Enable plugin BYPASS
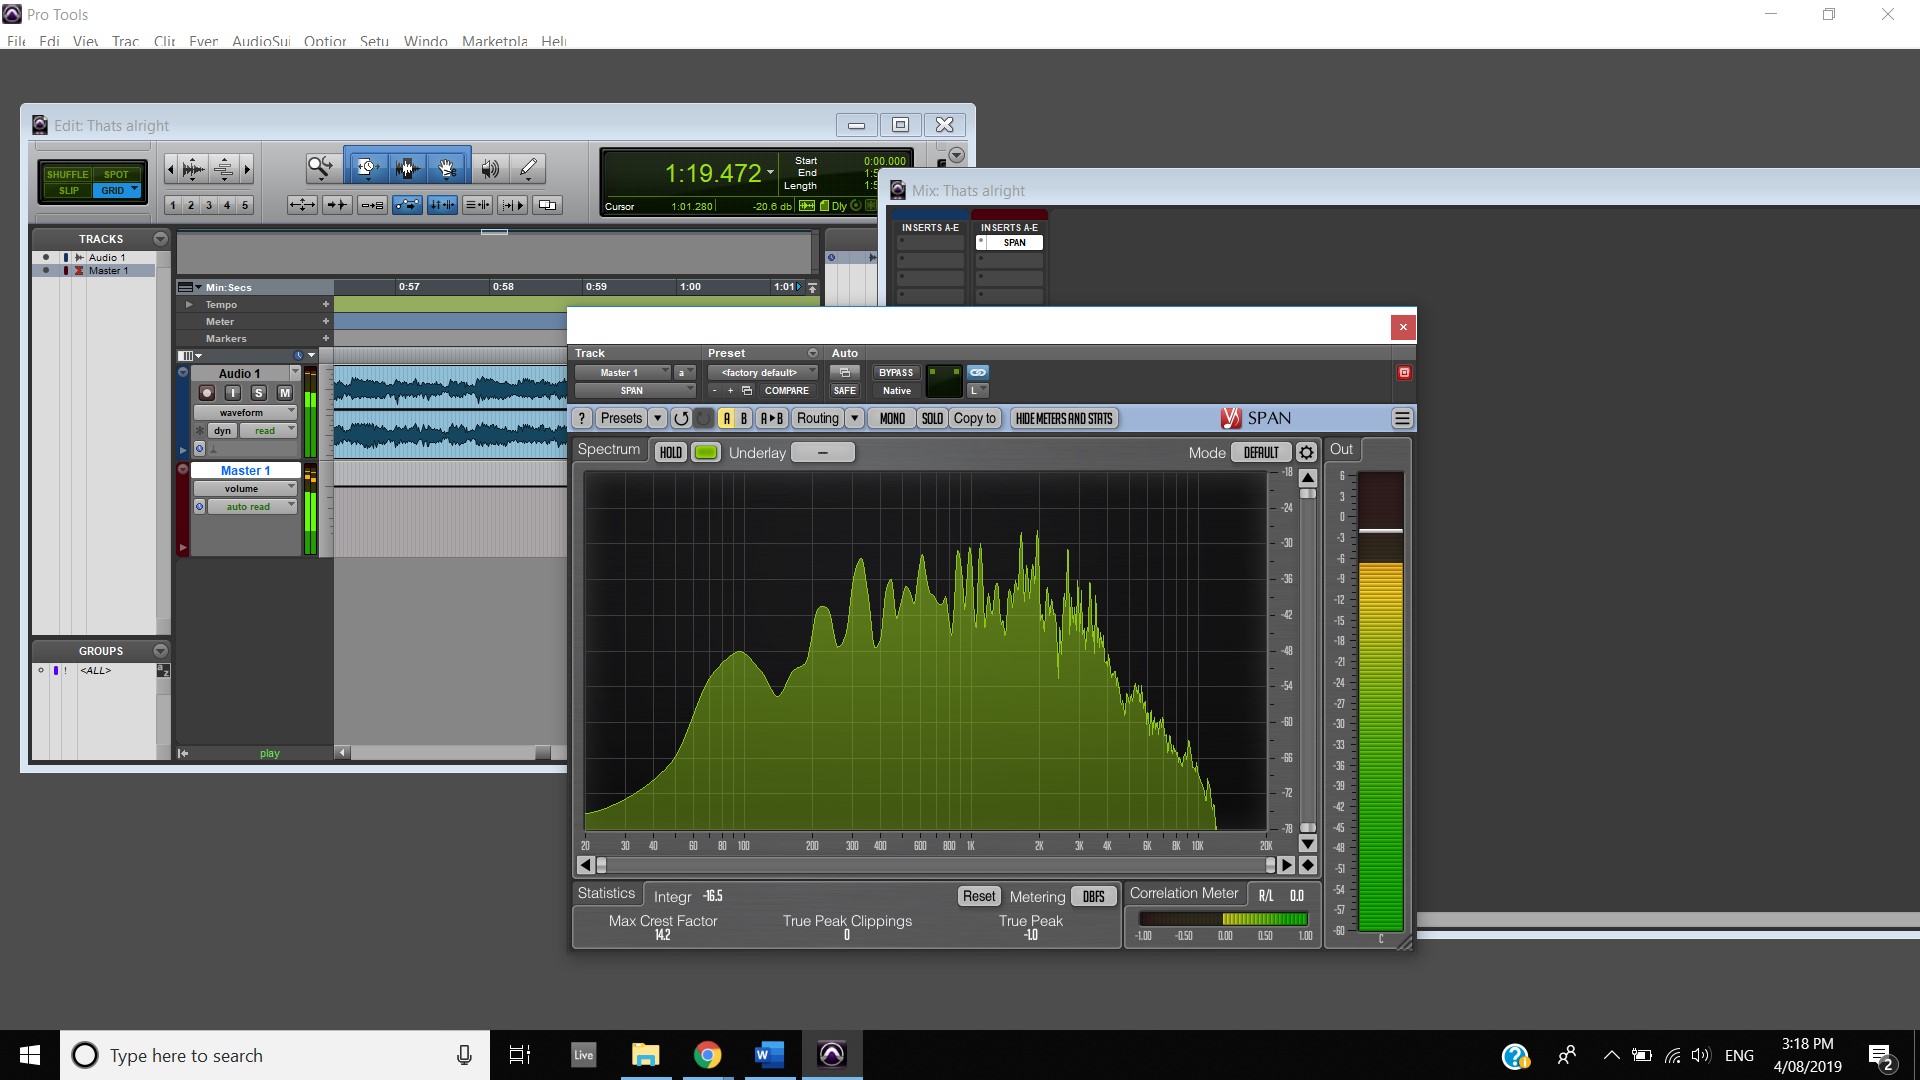The width and height of the screenshot is (1920, 1080). [895, 372]
